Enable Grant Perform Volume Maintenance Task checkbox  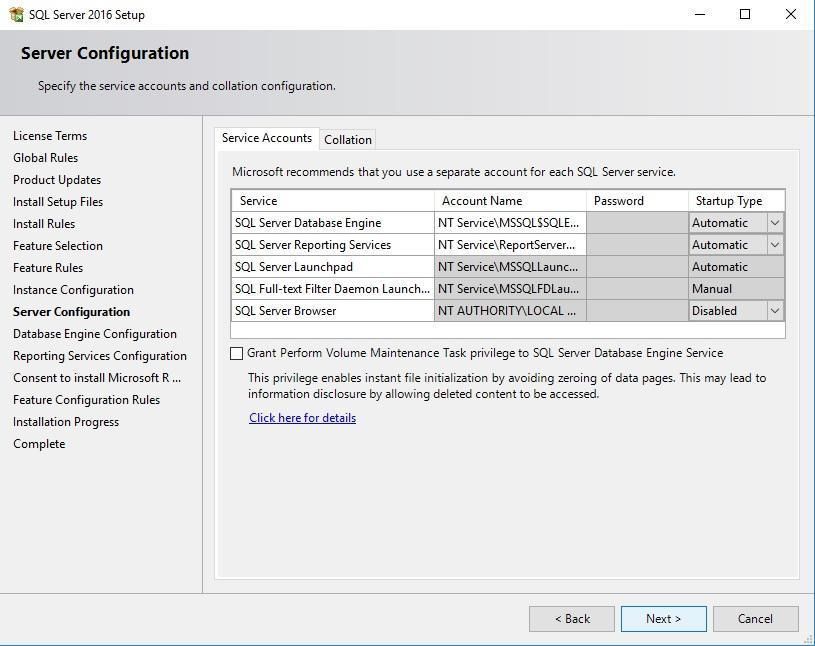click(x=237, y=353)
